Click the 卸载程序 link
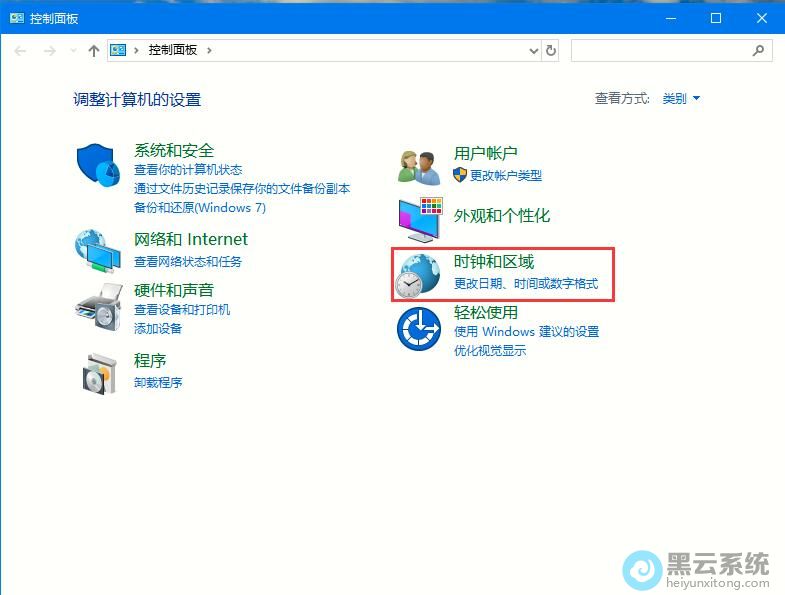The image size is (785, 595). (158, 382)
